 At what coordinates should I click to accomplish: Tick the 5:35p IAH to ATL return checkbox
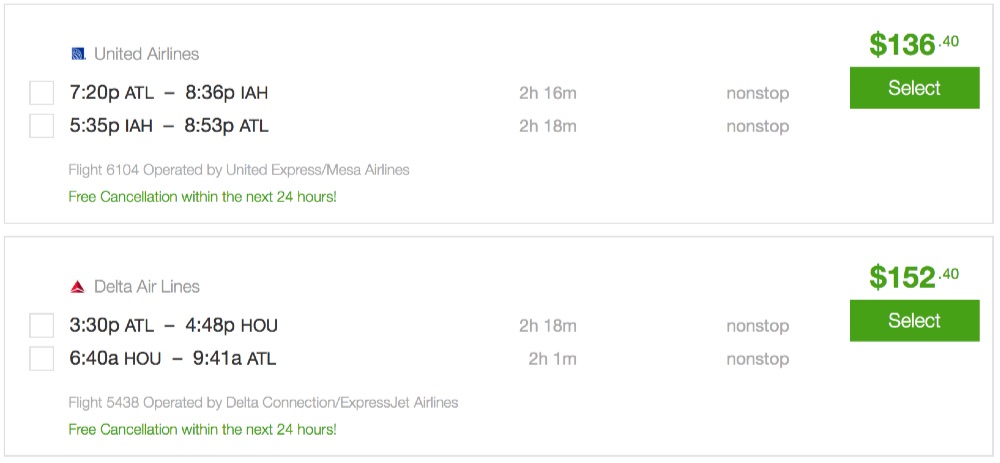point(42,126)
